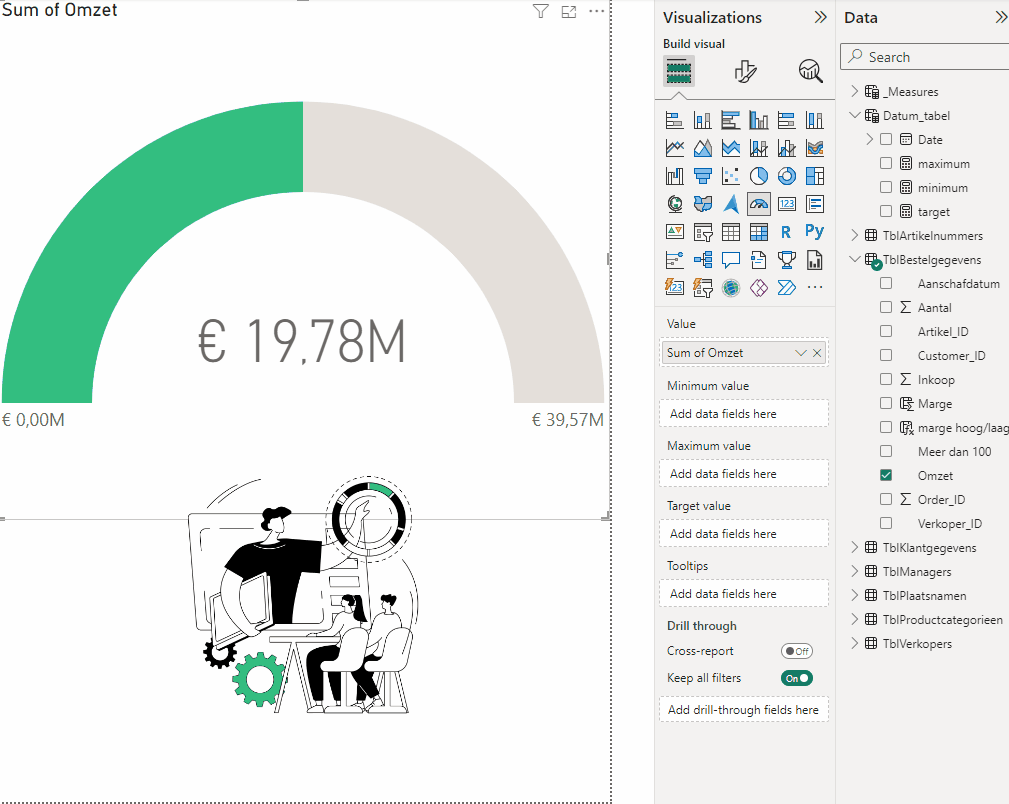Remove Sum of Omzet from Value well
This screenshot has width=1009, height=804.
point(817,353)
